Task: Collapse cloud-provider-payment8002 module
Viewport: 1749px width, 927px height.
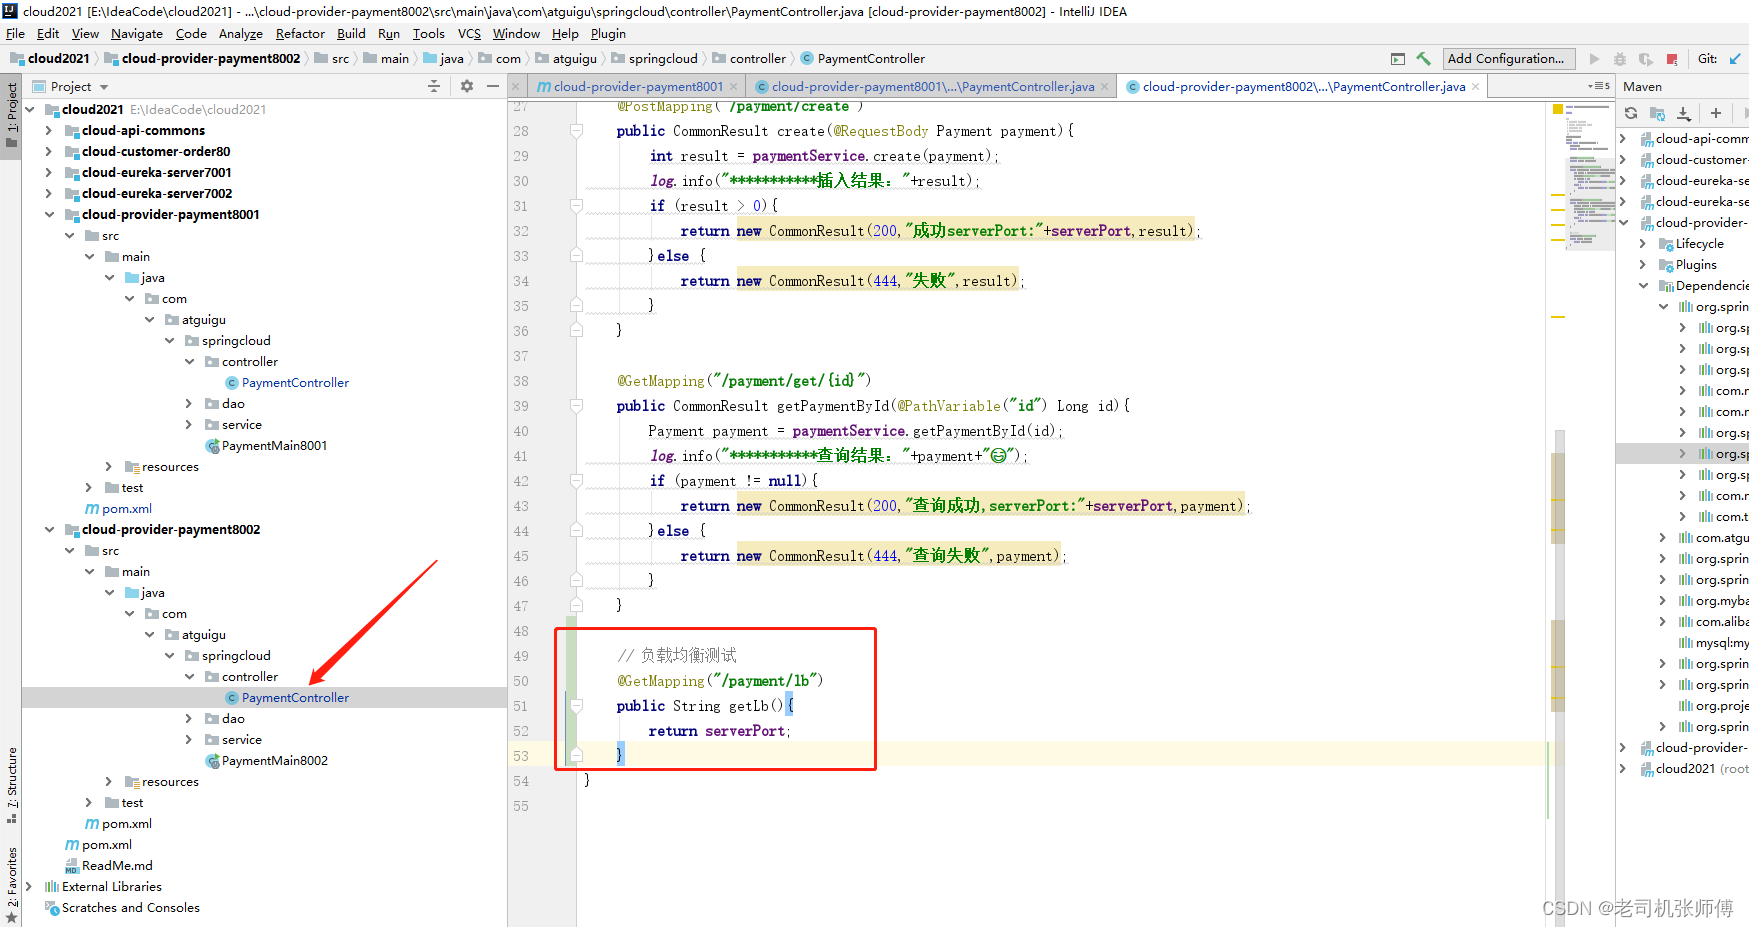Action: [49, 530]
